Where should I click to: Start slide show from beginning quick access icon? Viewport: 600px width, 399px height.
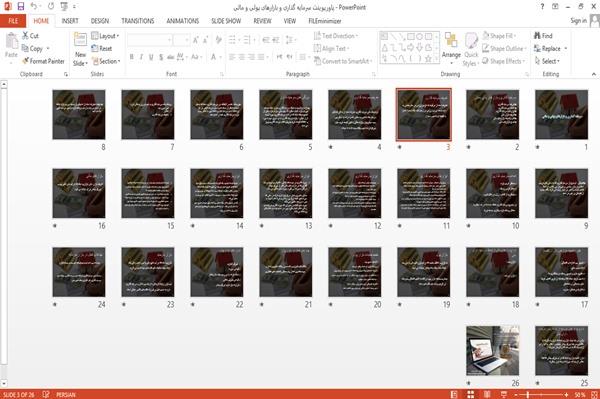click(64, 6)
